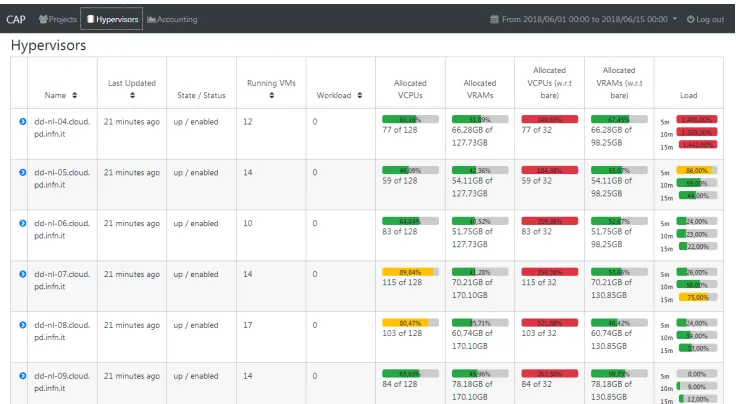
Task: Click "77 of 32" bare VCPU text
Action: pos(537,130)
